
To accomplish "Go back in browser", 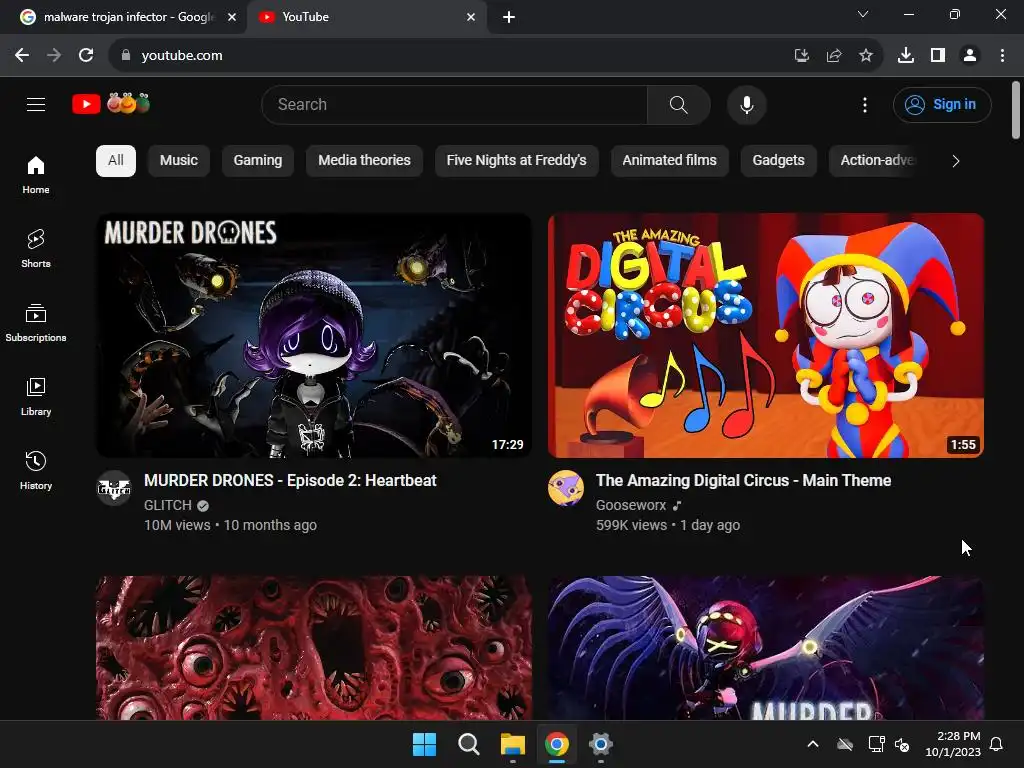I will click(22, 56).
